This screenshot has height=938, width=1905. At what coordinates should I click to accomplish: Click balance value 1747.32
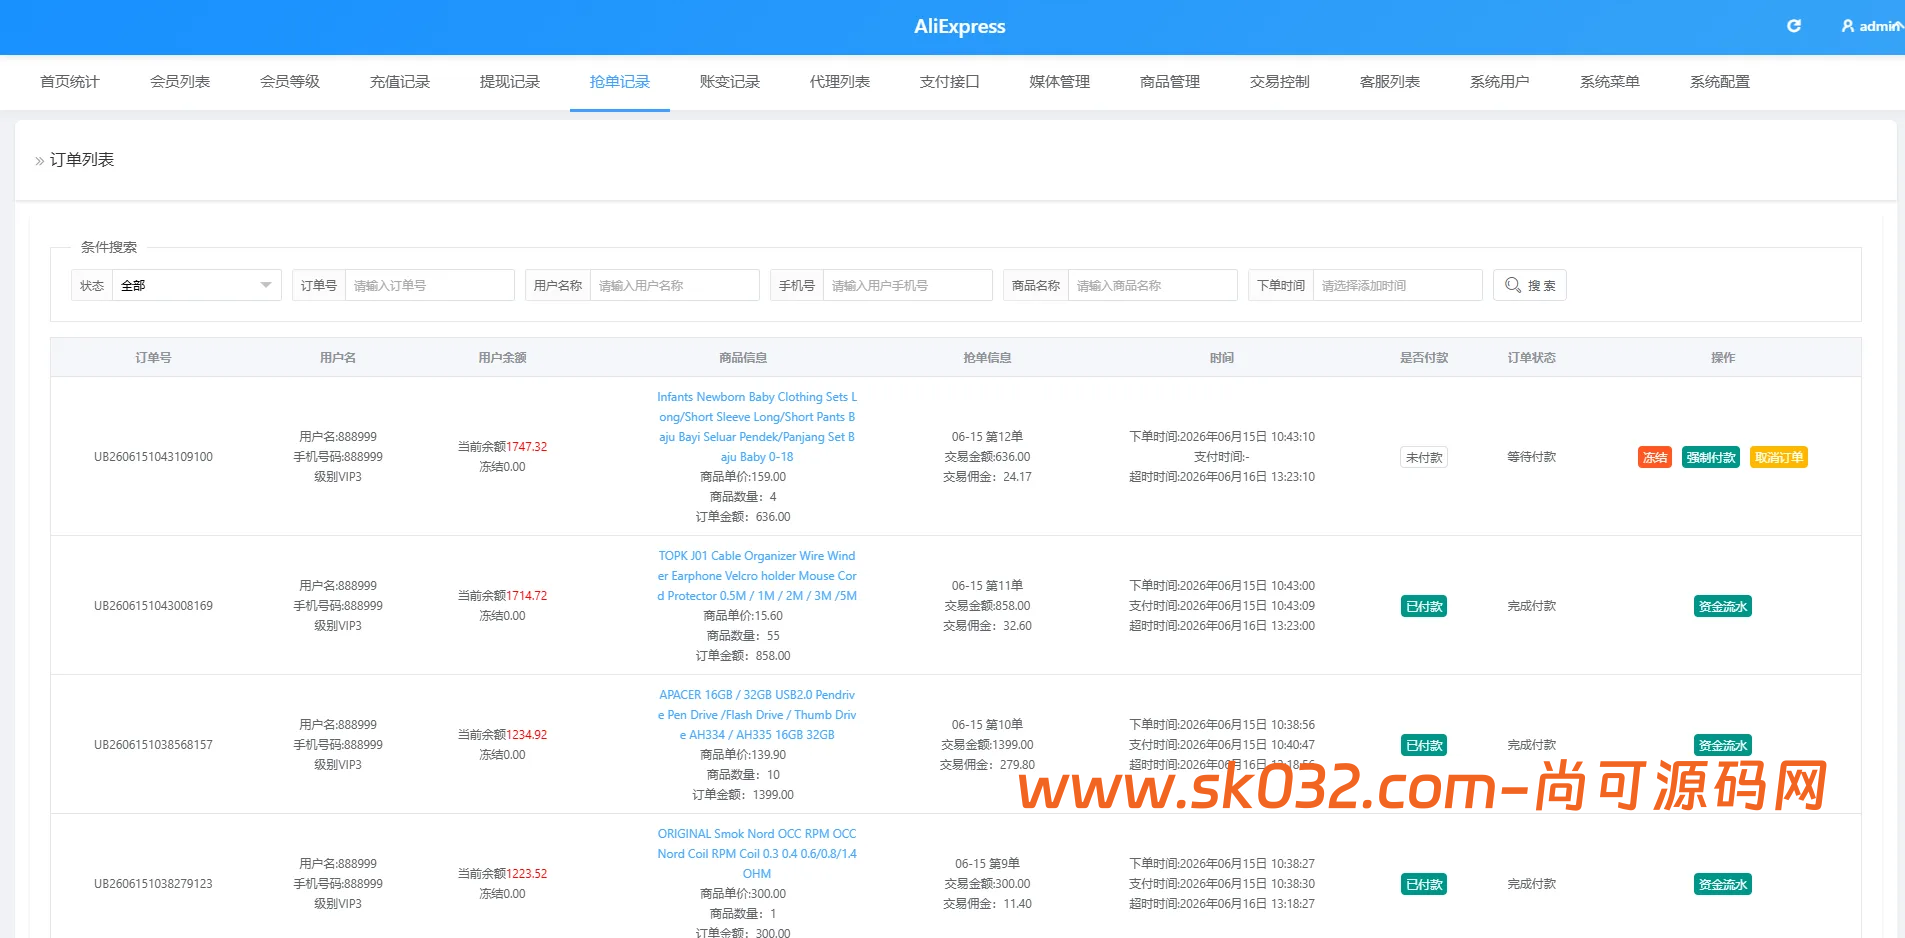tap(527, 447)
